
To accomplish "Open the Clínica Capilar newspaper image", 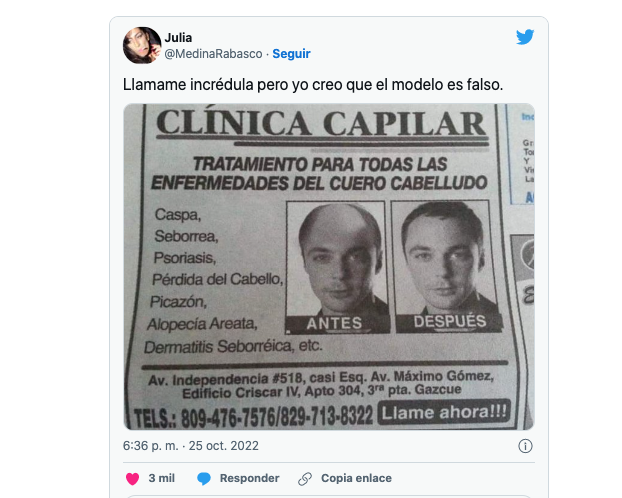I will coord(329,267).
